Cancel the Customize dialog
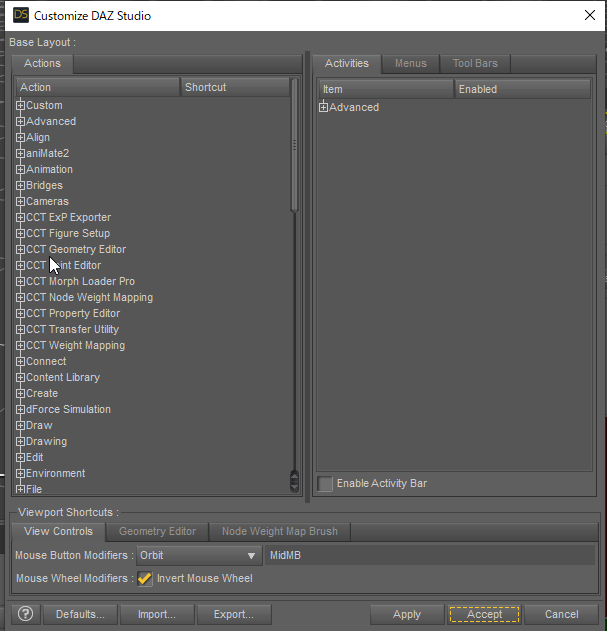 coord(562,614)
